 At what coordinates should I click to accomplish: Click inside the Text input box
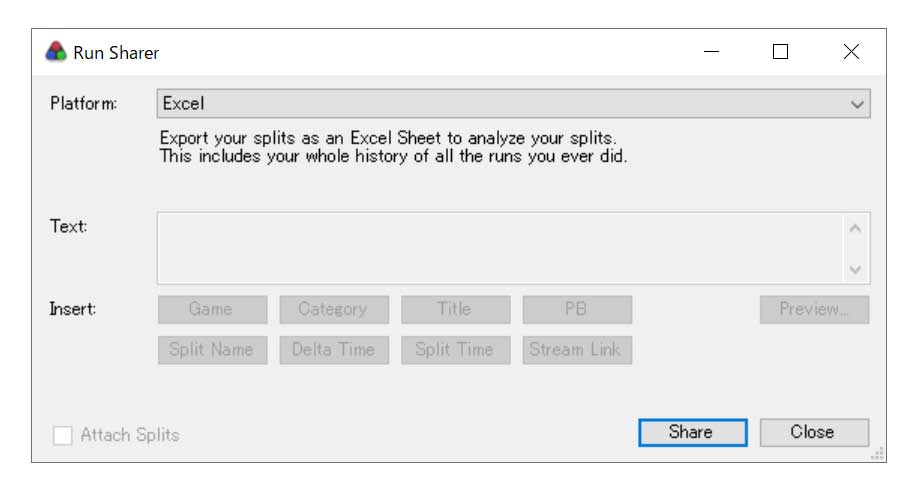500,248
